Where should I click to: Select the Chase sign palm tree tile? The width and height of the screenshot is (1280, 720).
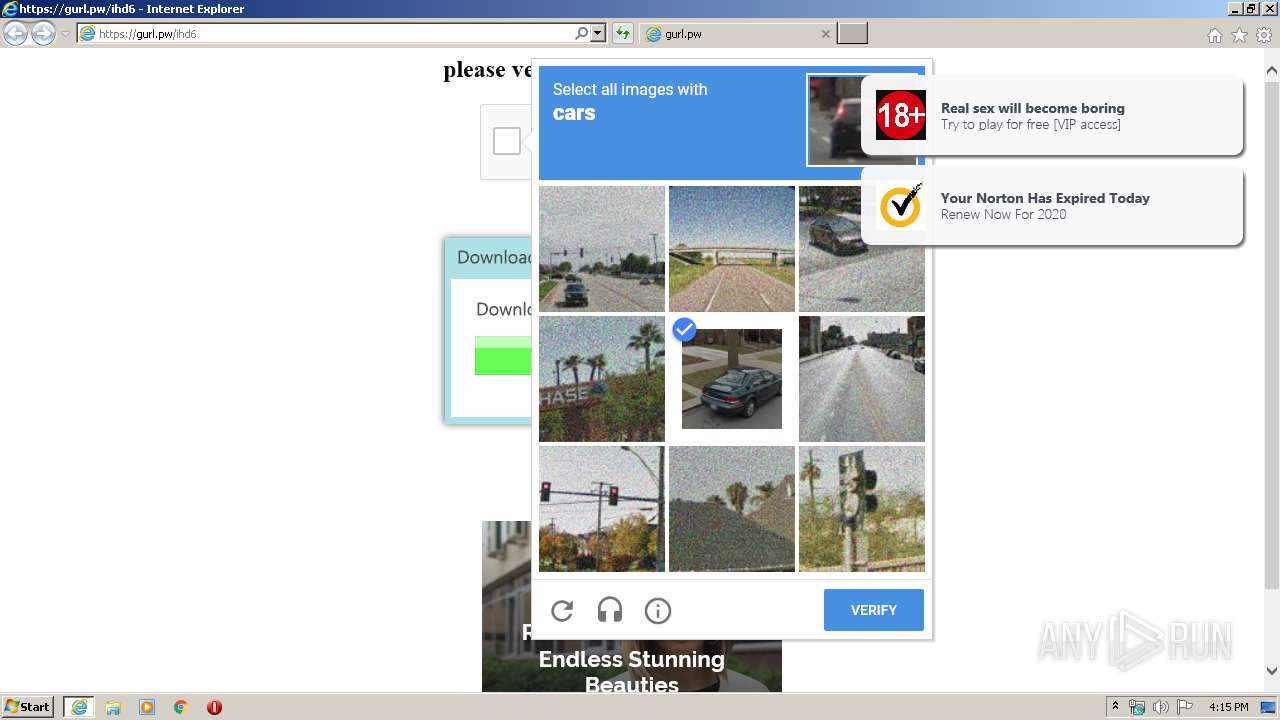pyautogui.click(x=602, y=379)
